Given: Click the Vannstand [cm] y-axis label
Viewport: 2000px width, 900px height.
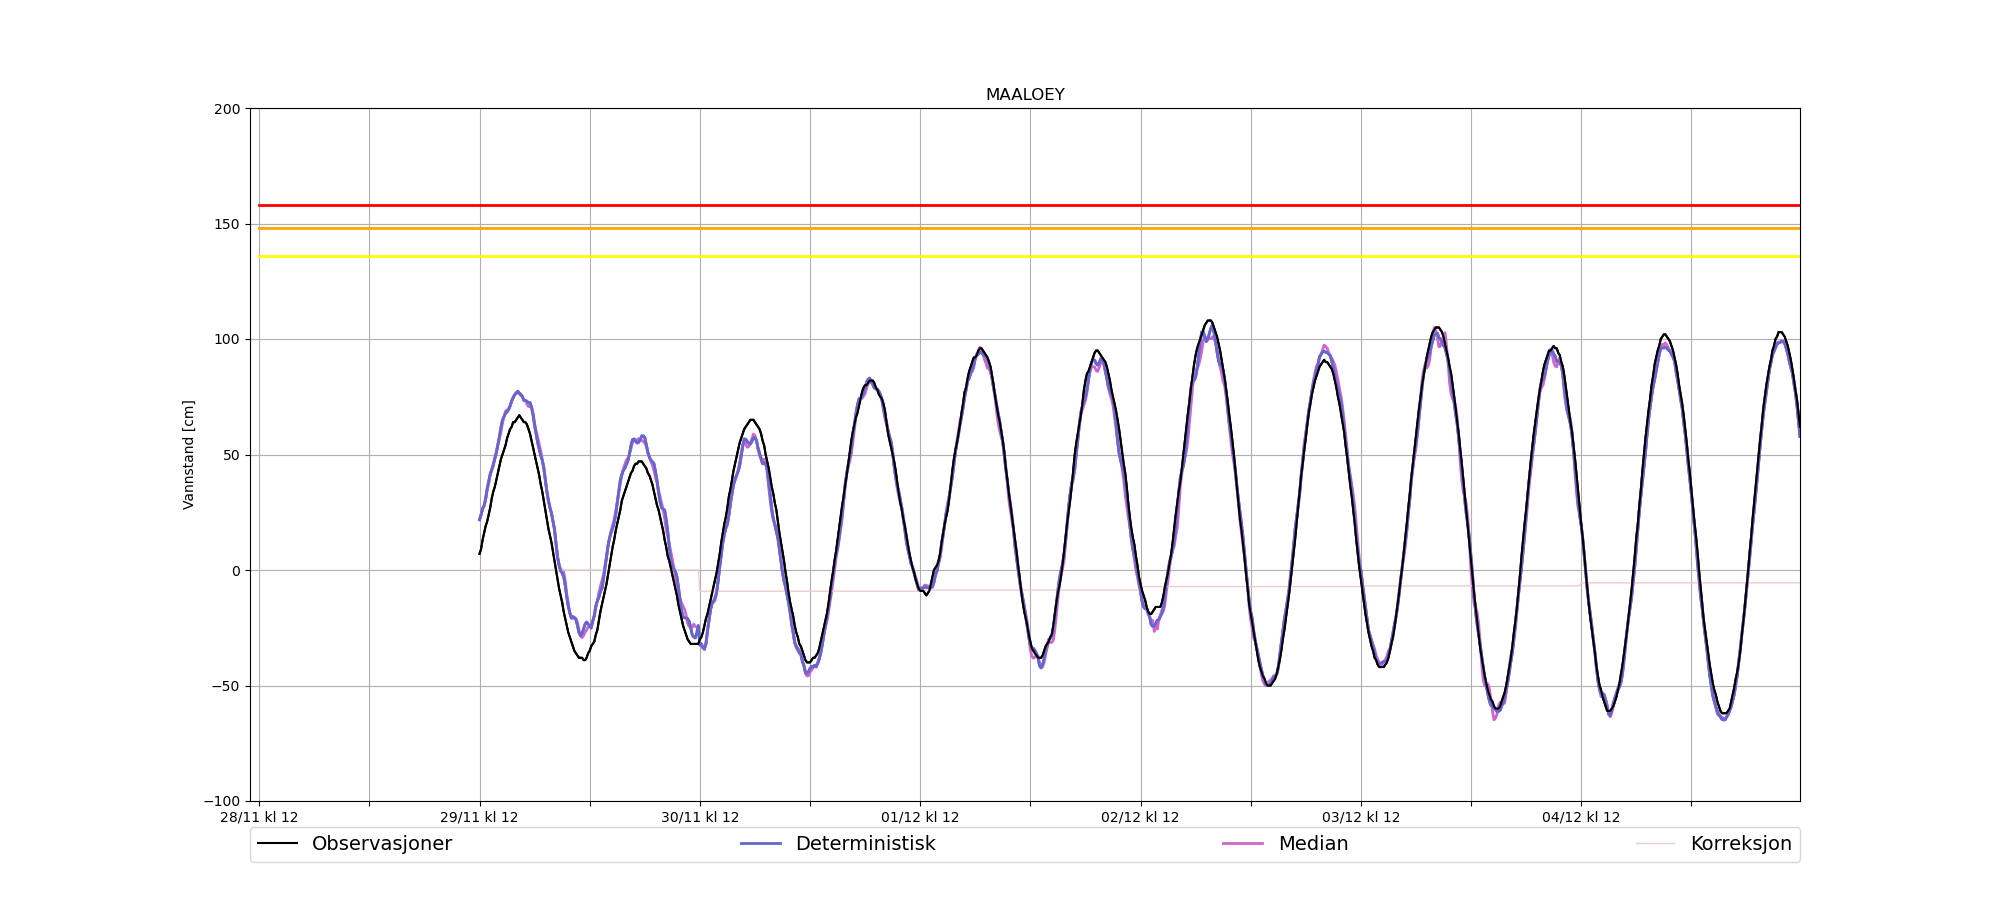Looking at the screenshot, I should point(189,455).
